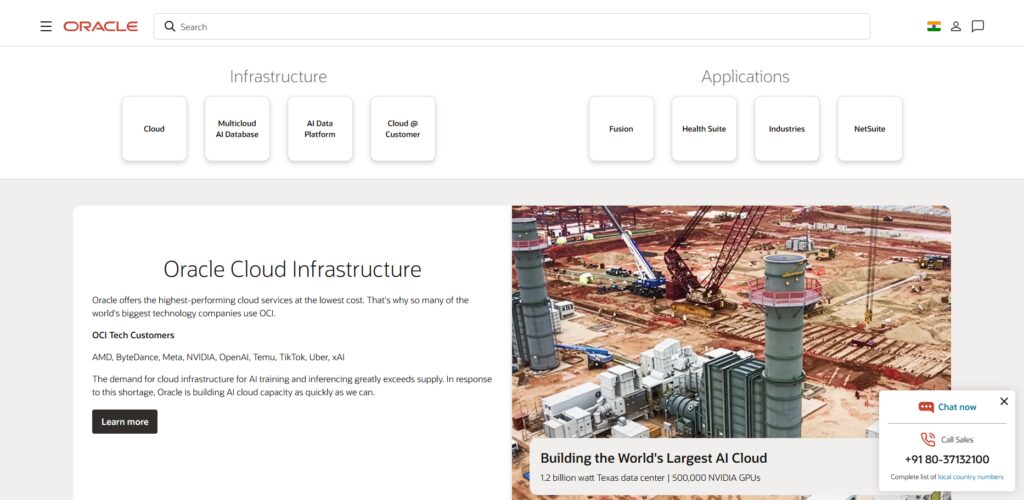This screenshot has height=500, width=1024.
Task: Click the Learn more button
Action: (125, 422)
